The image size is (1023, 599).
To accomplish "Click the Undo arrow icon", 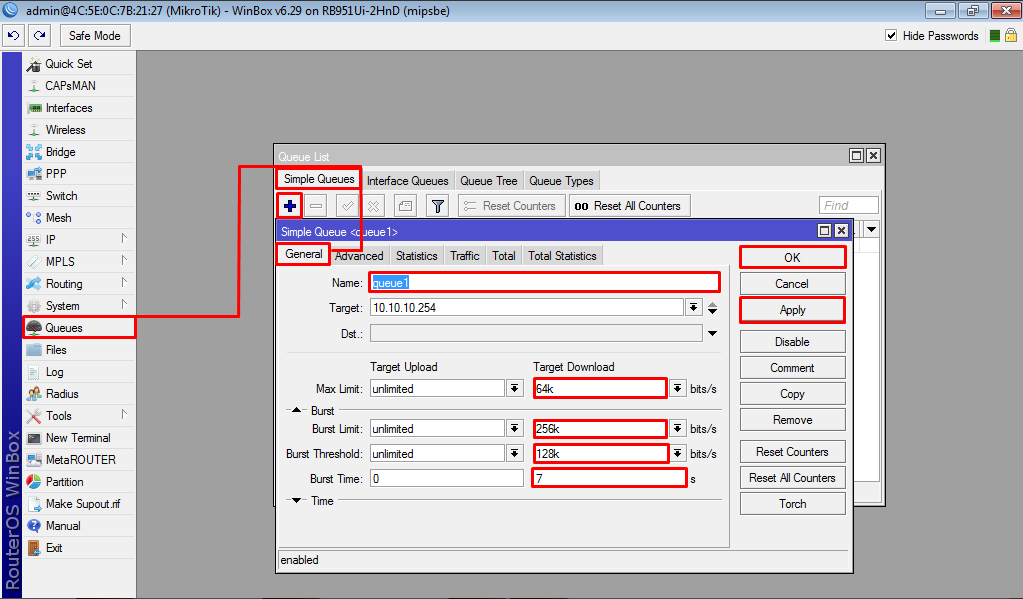I will 13,36.
